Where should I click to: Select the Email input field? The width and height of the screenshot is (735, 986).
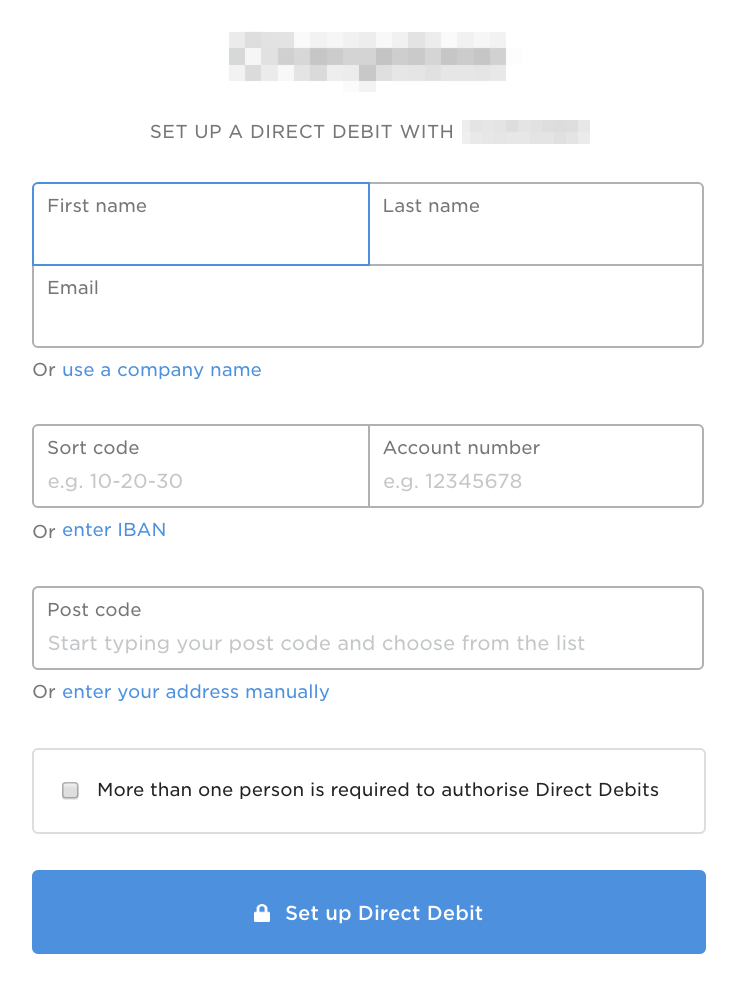pos(368,317)
